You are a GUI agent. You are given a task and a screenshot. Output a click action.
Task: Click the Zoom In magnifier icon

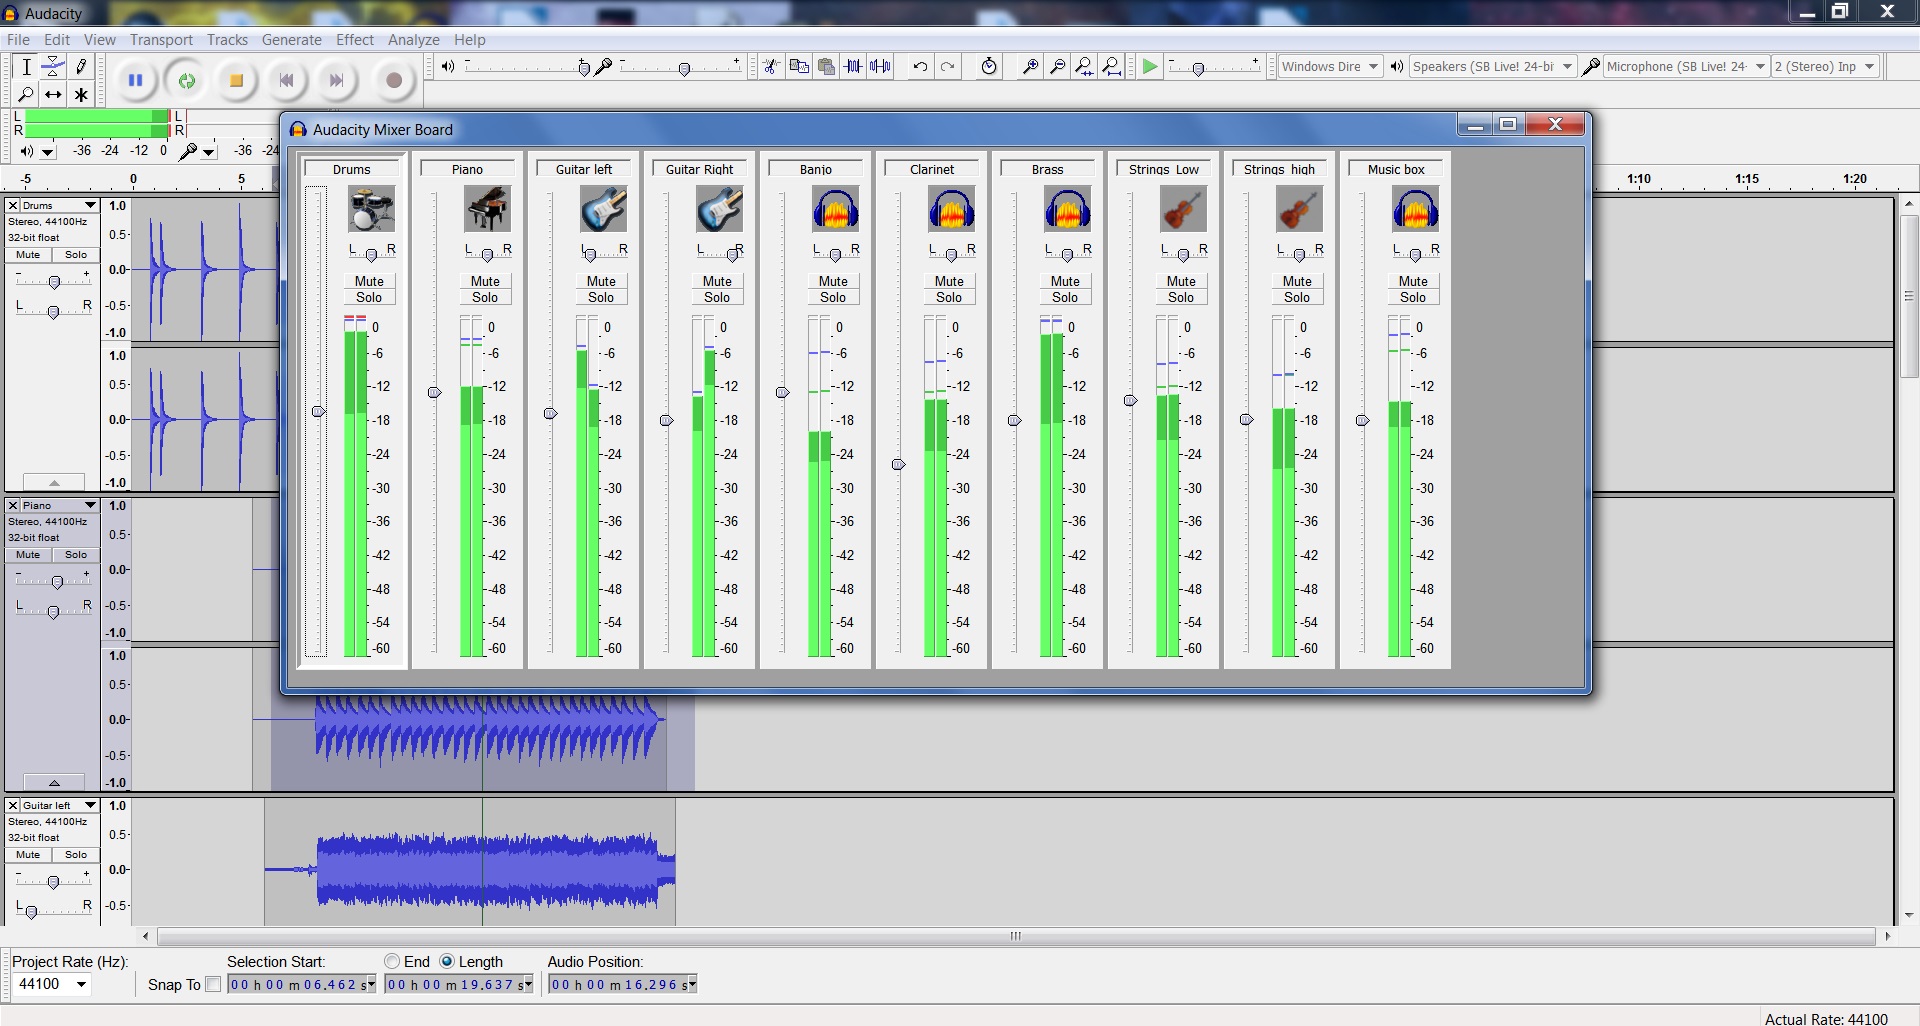pyautogui.click(x=1030, y=67)
